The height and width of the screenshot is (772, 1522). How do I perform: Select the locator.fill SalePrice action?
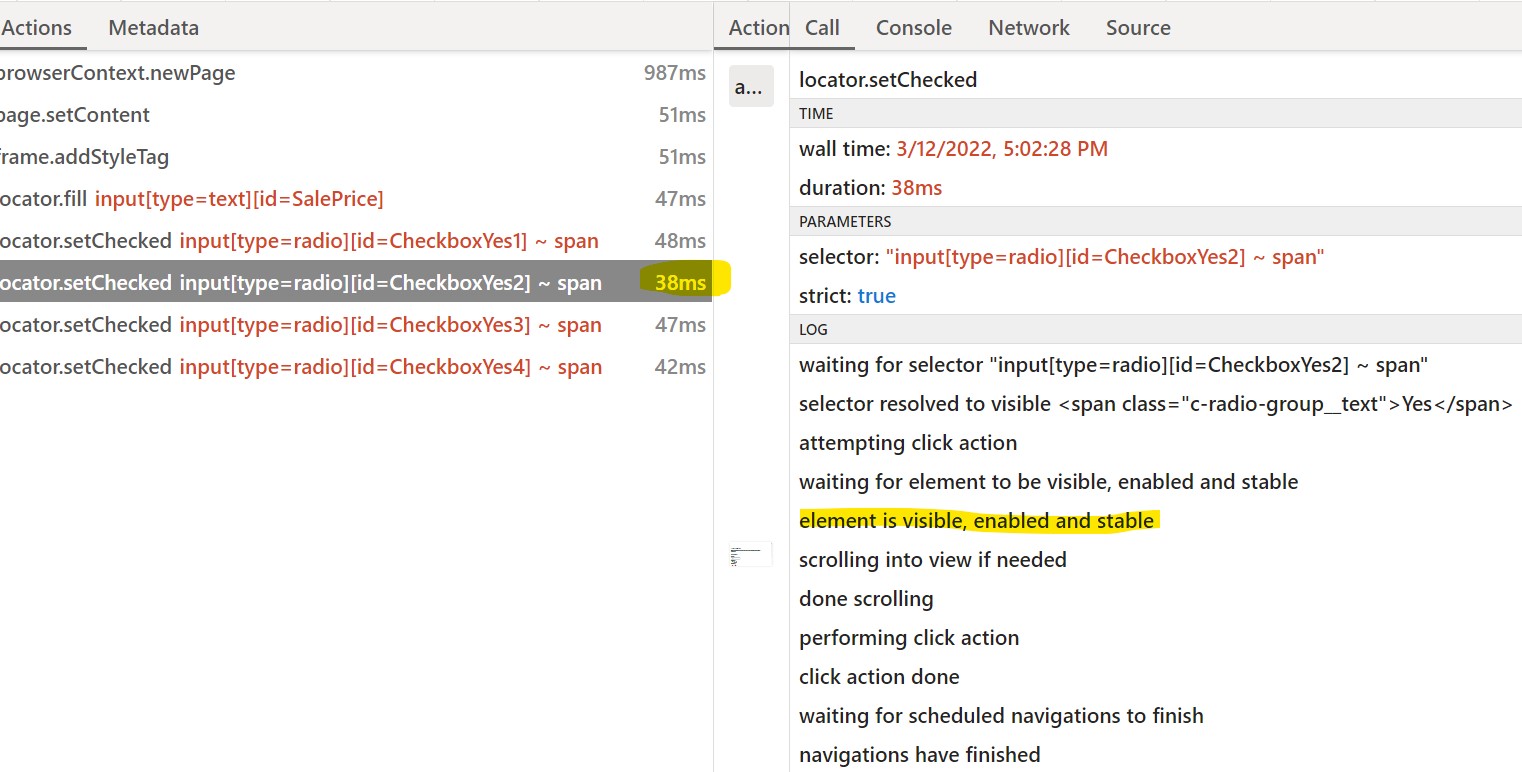click(190, 198)
